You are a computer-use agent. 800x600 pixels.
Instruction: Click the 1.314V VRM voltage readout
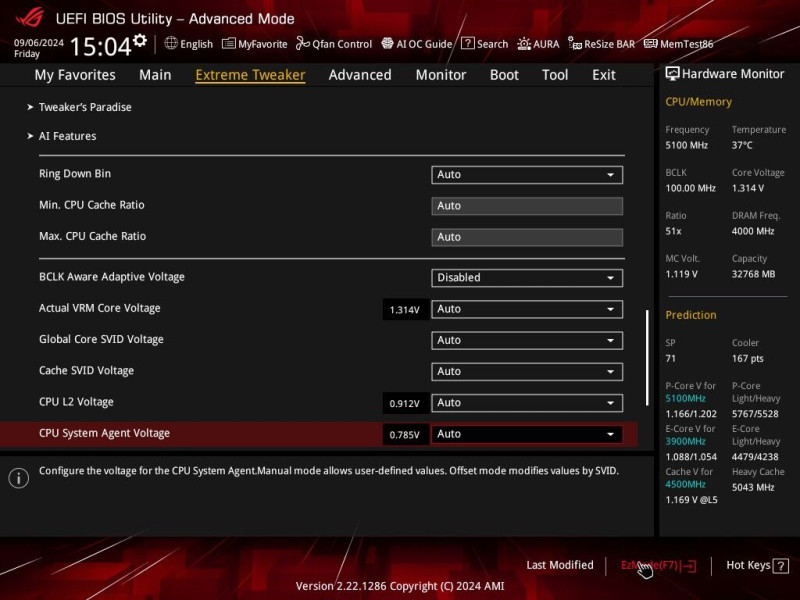pyautogui.click(x=405, y=310)
